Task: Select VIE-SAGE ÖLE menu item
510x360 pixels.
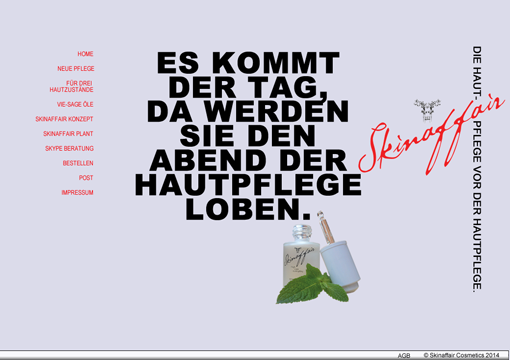Action: (x=75, y=104)
